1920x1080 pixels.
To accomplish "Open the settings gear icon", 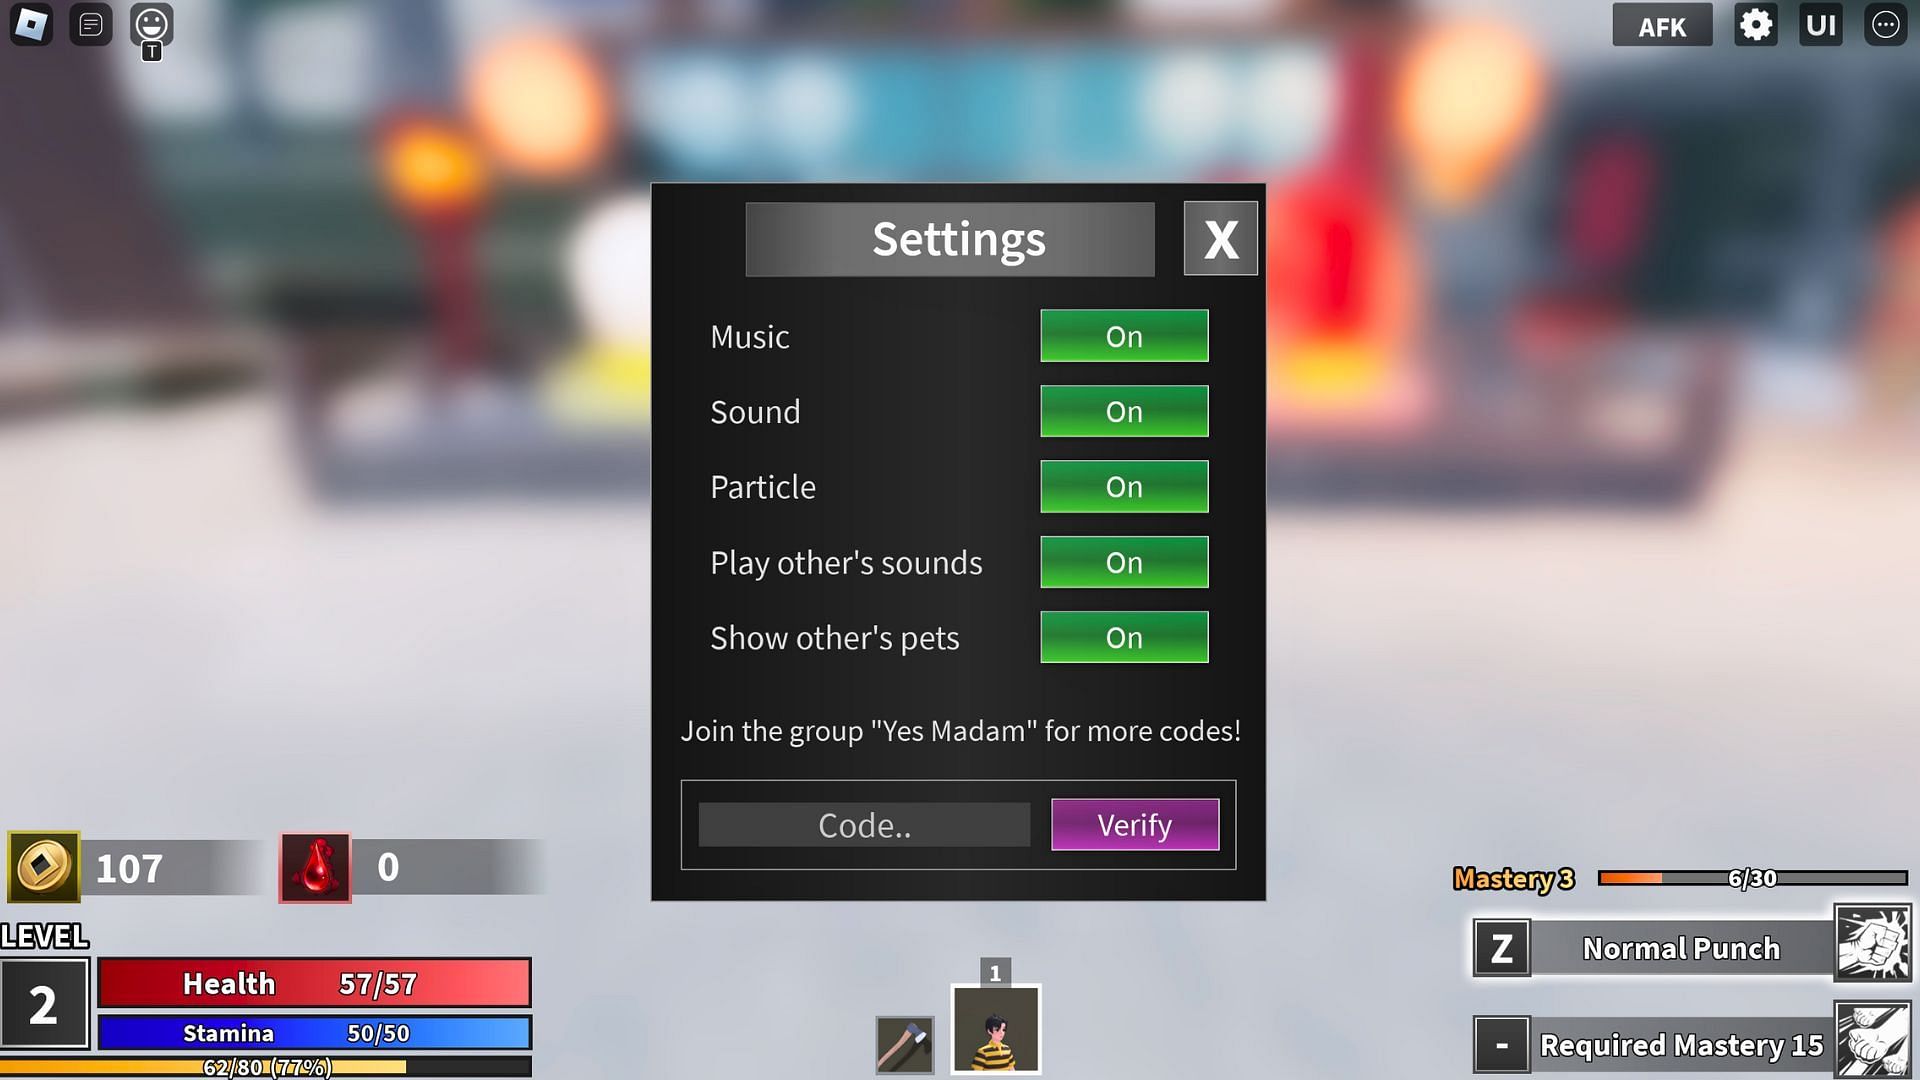I will click(1755, 24).
